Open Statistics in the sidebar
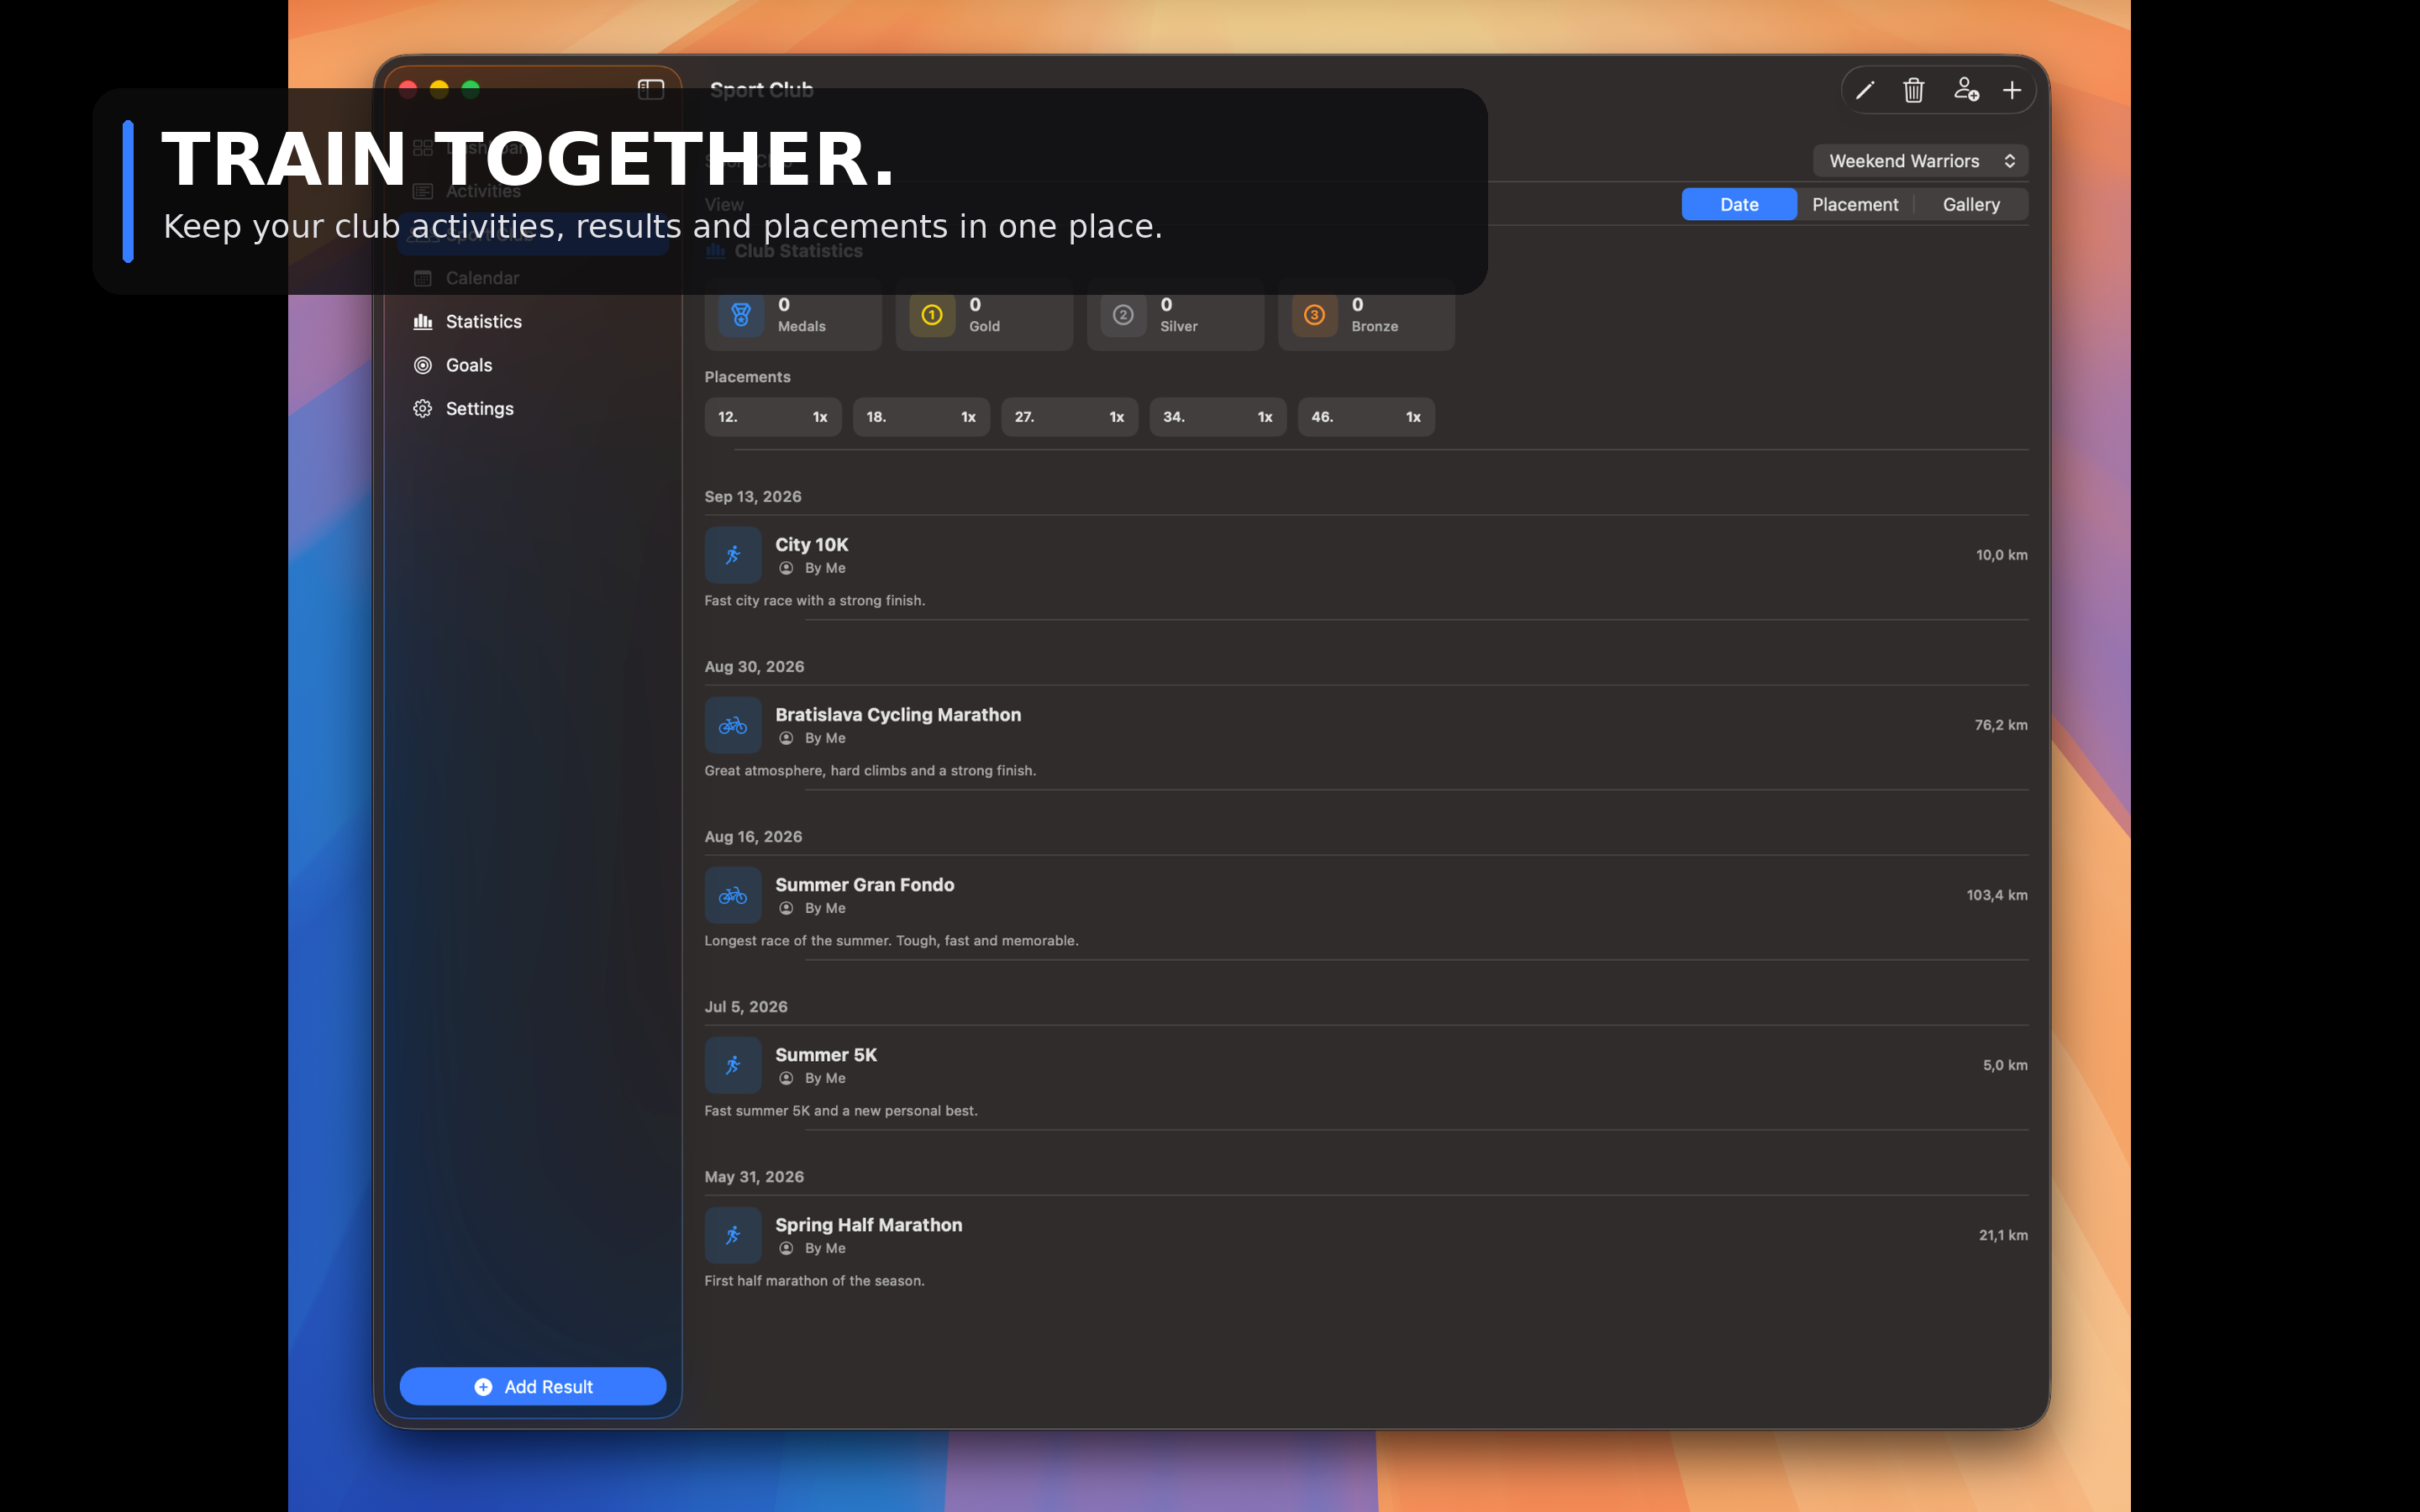The width and height of the screenshot is (2420, 1512). (x=533, y=321)
